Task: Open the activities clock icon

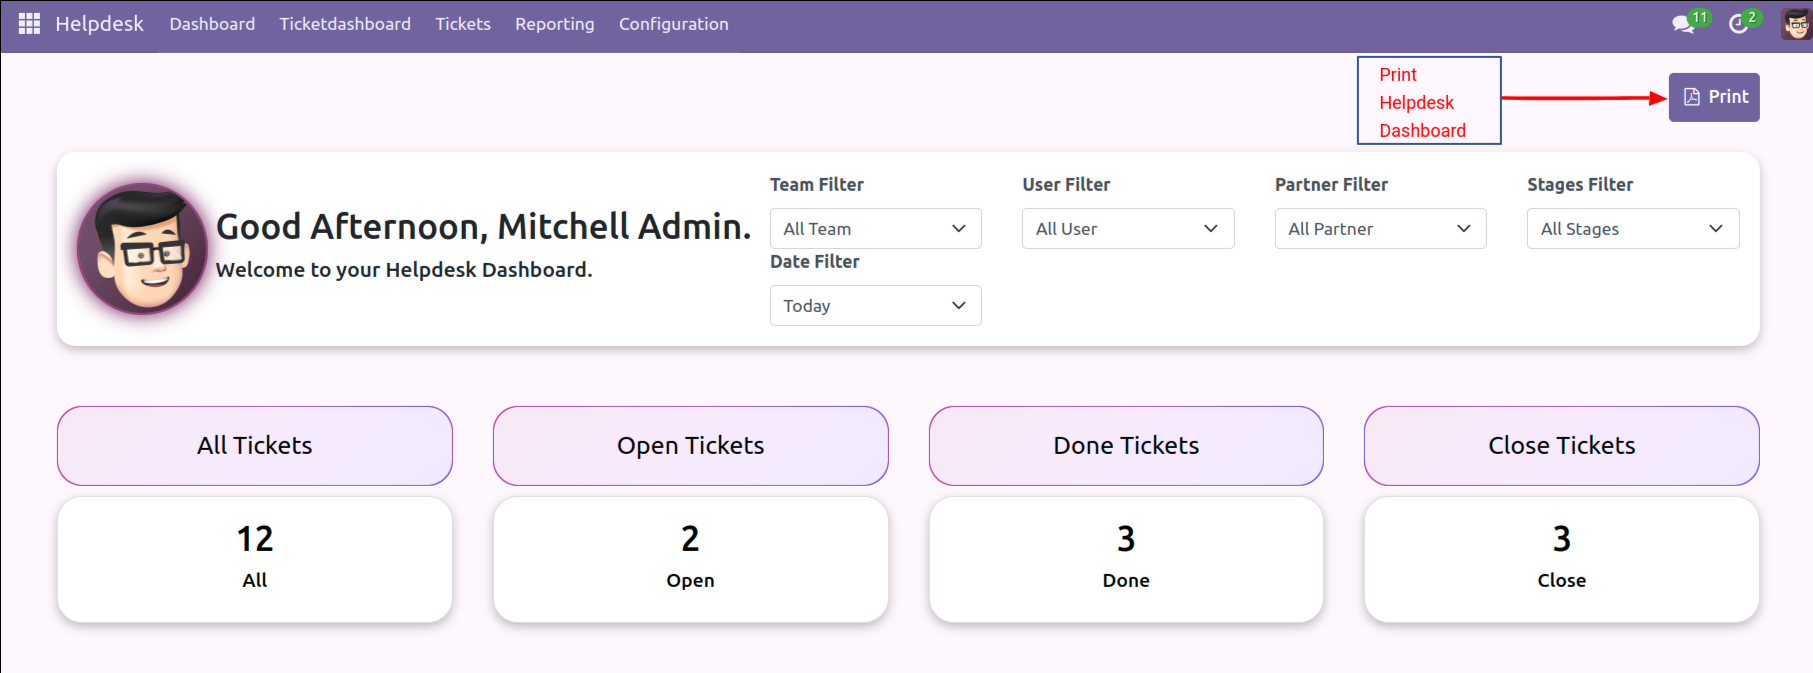Action: (x=1740, y=23)
